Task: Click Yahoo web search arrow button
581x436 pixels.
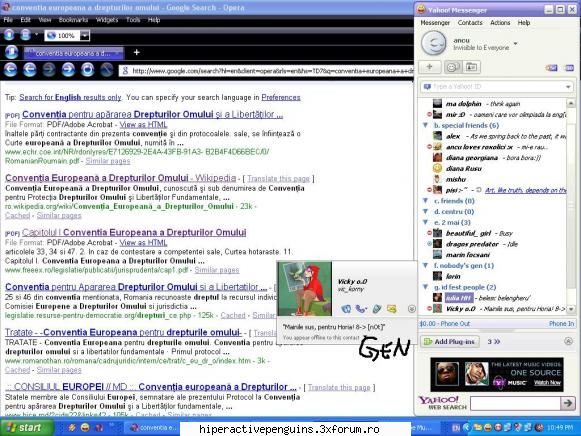Action: tap(568, 403)
